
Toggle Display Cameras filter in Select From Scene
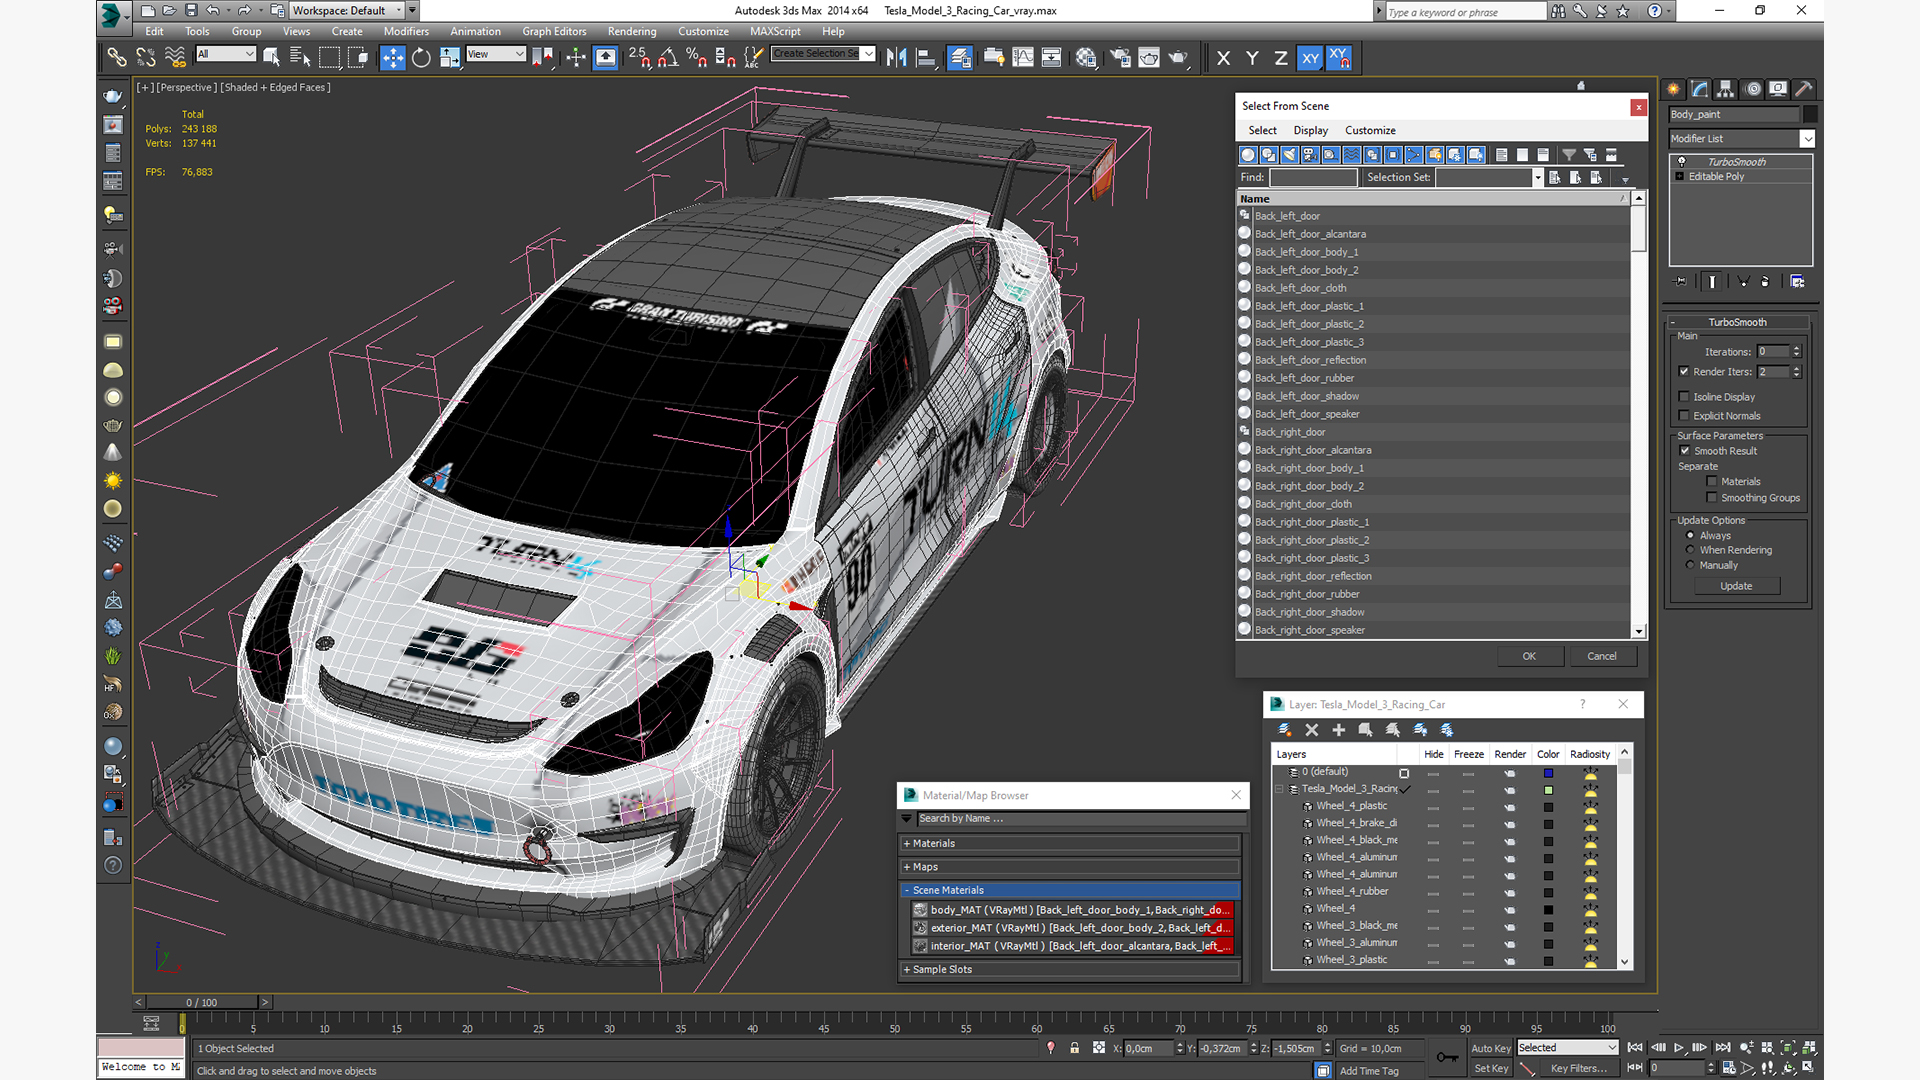[x=1310, y=155]
